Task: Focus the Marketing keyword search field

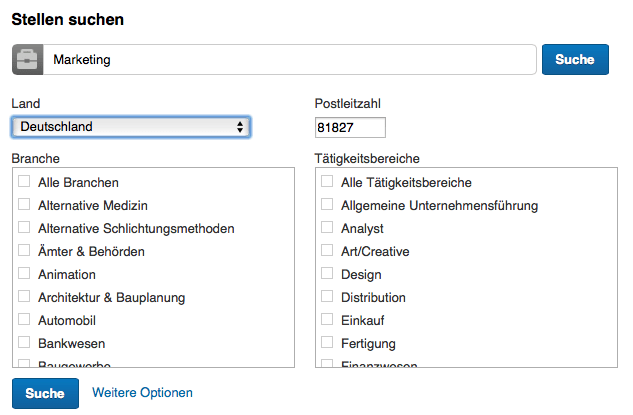Action: (289, 60)
